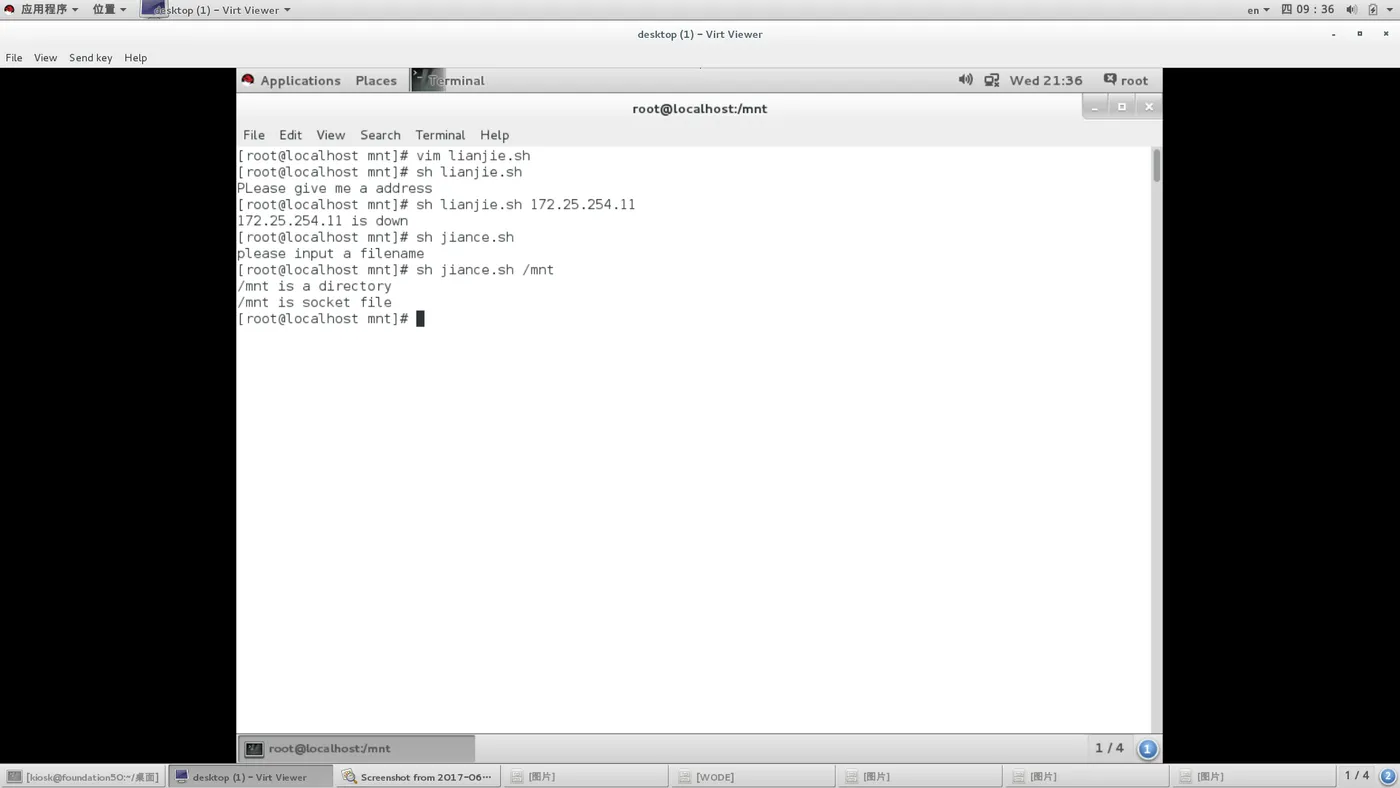The width and height of the screenshot is (1400, 788).
Task: Click the terminal's vertical scrollbar handle
Action: (1157, 165)
